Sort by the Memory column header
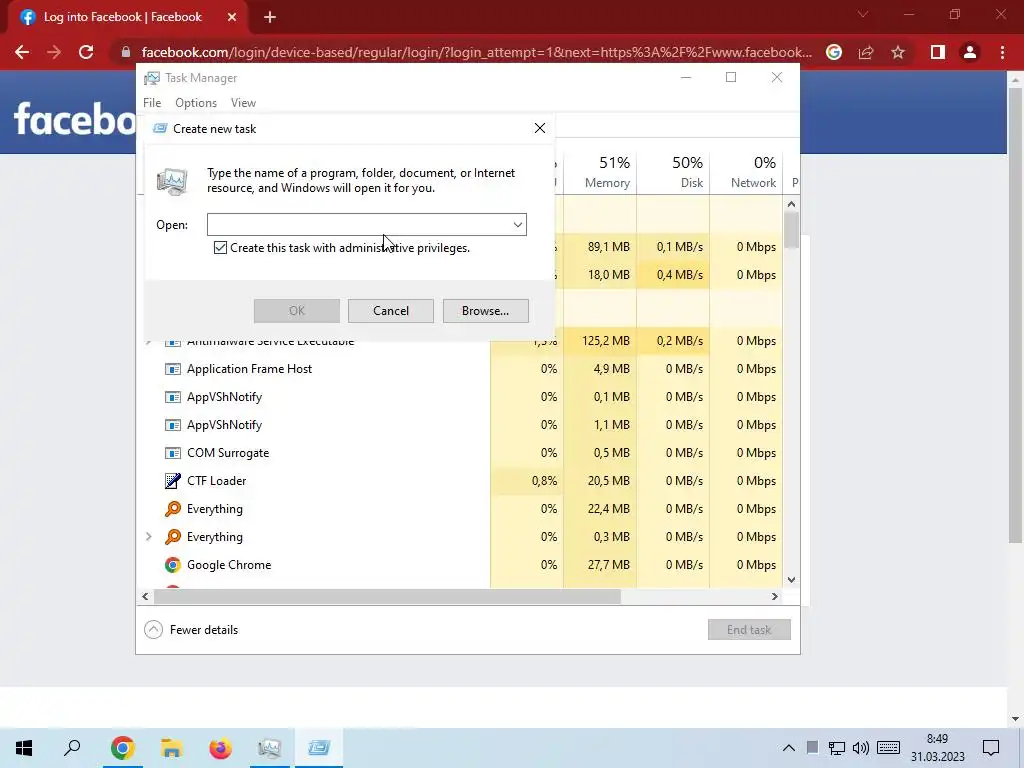Viewport: 1024px width, 768px height. 600,172
